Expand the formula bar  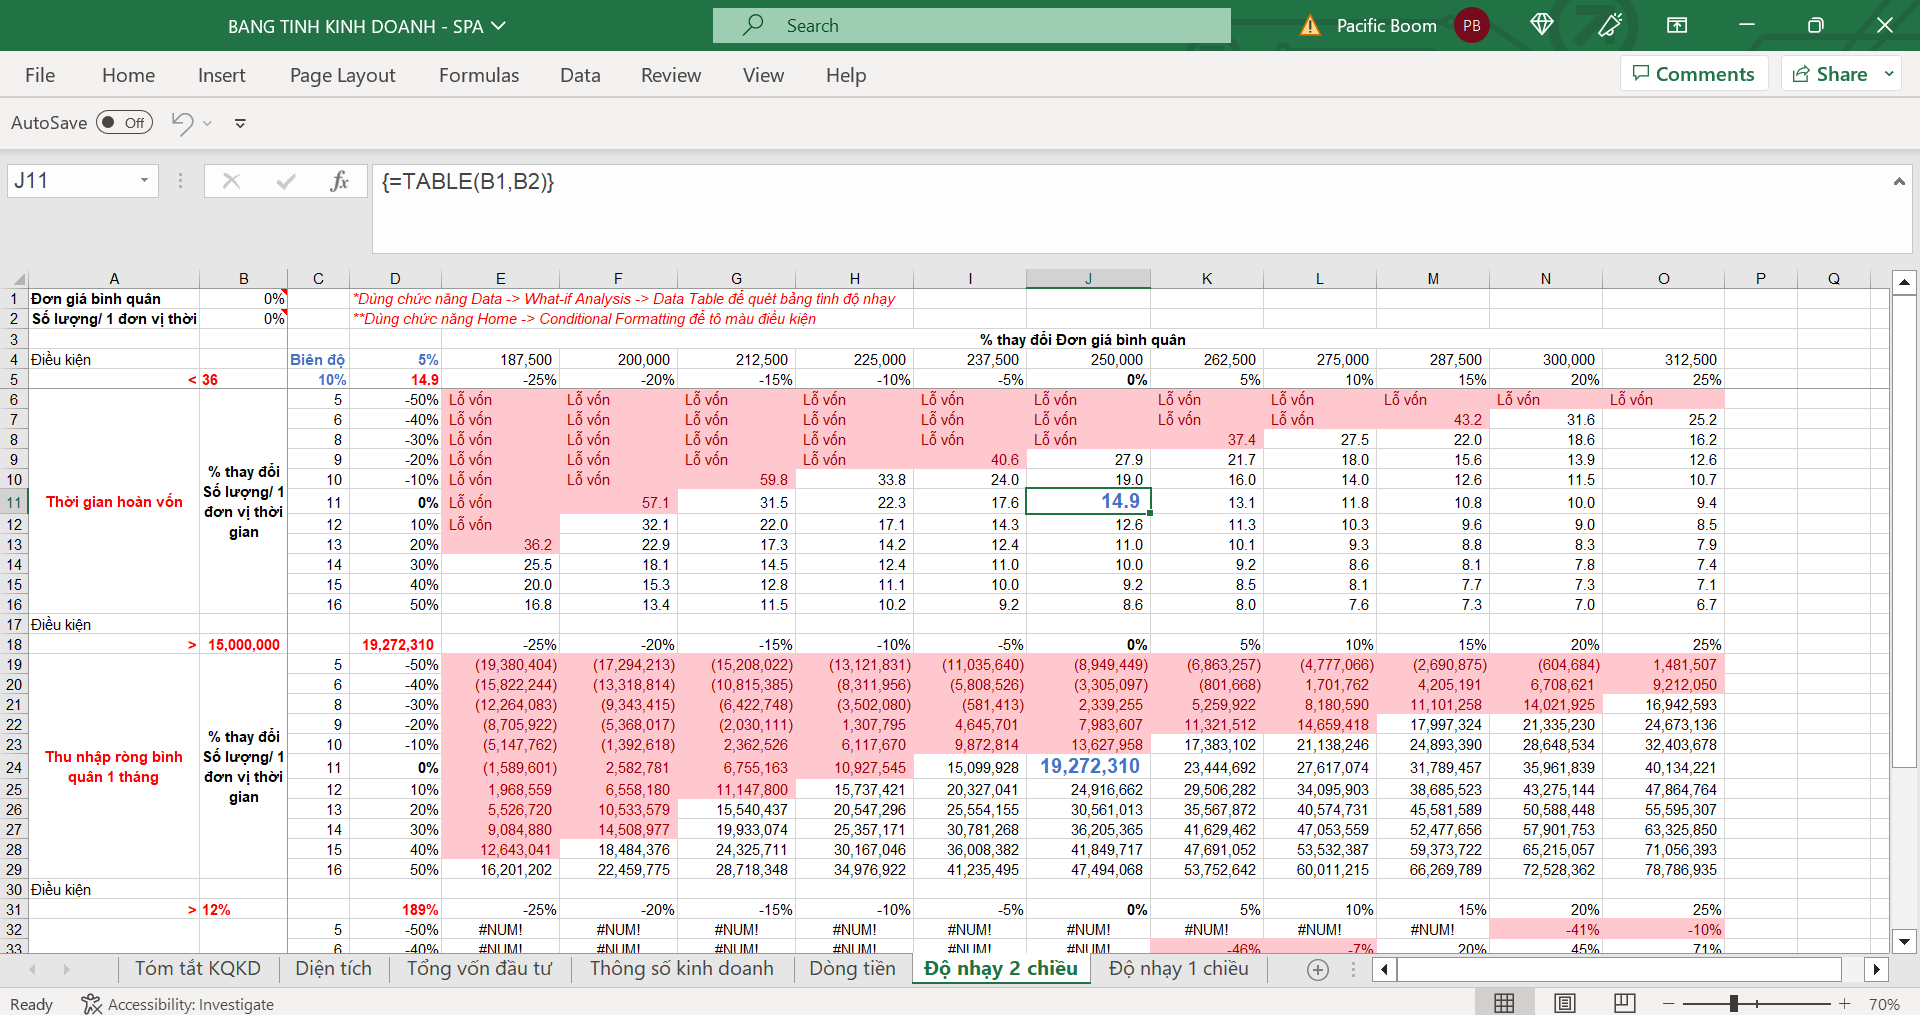tap(1898, 181)
